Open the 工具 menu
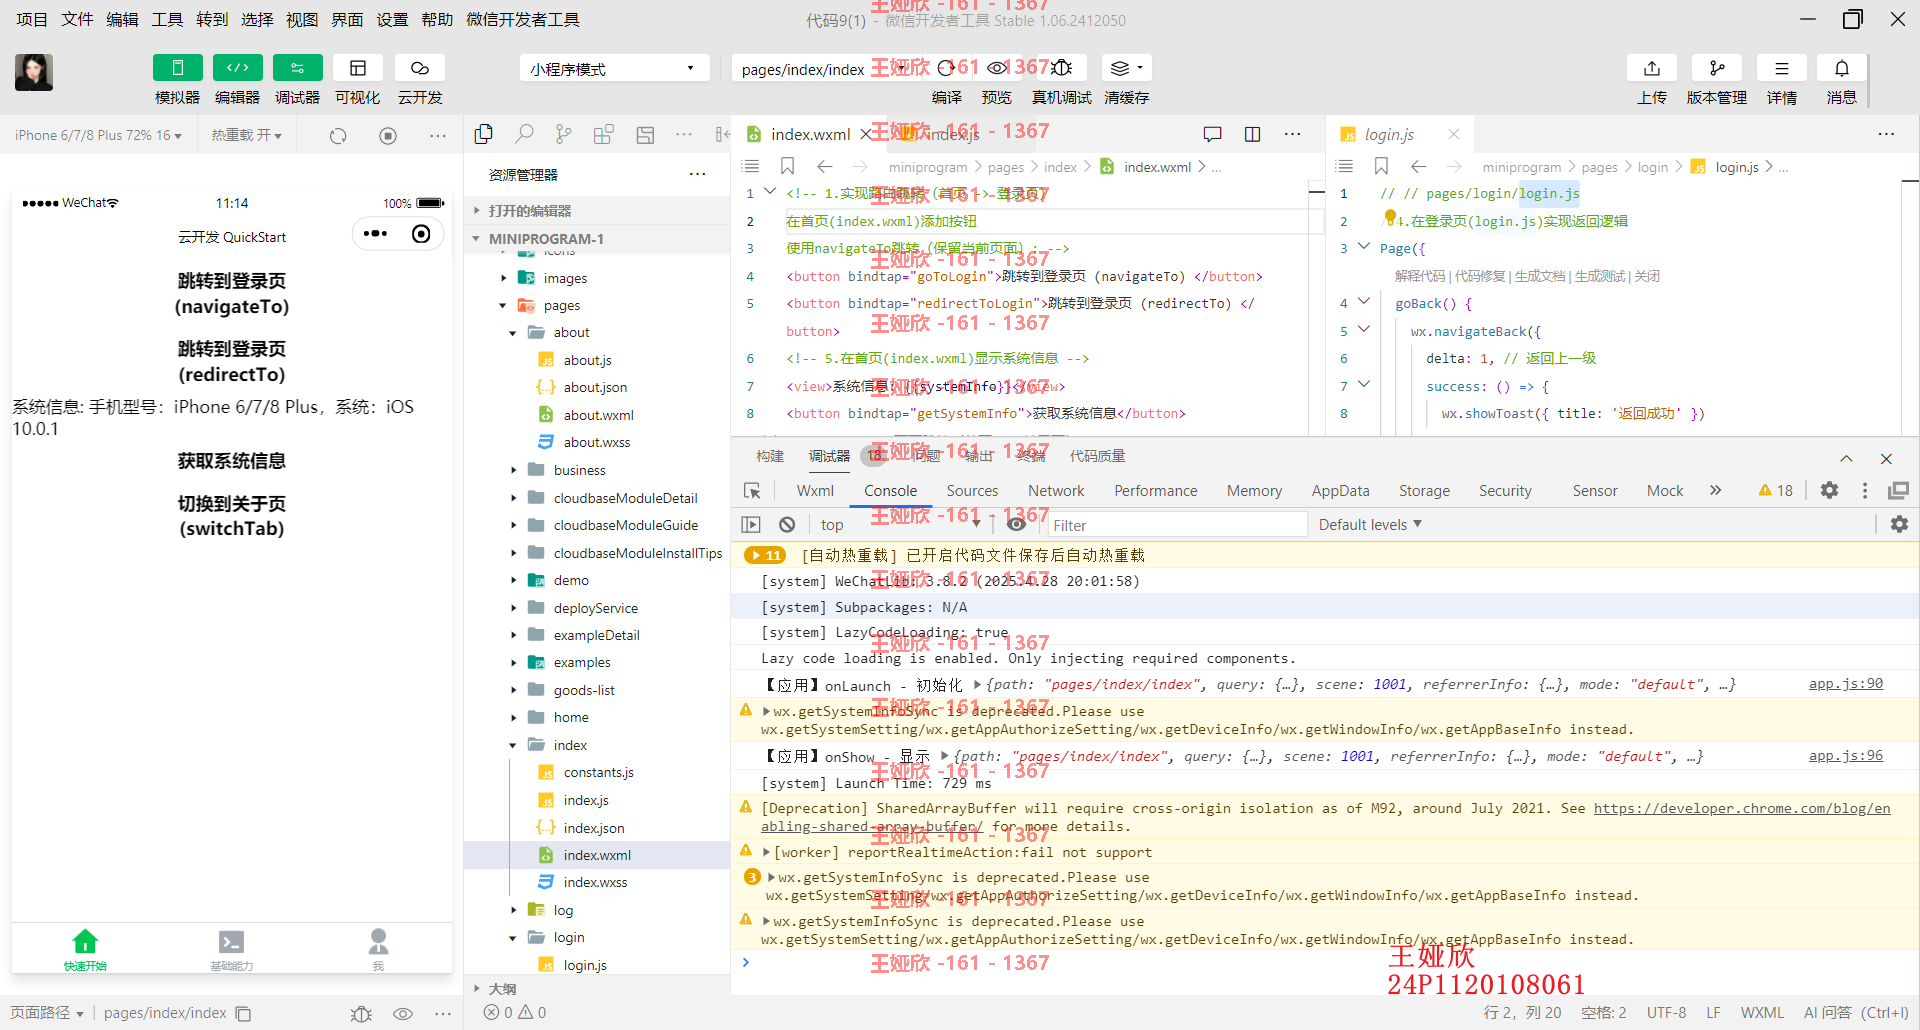 tap(167, 19)
